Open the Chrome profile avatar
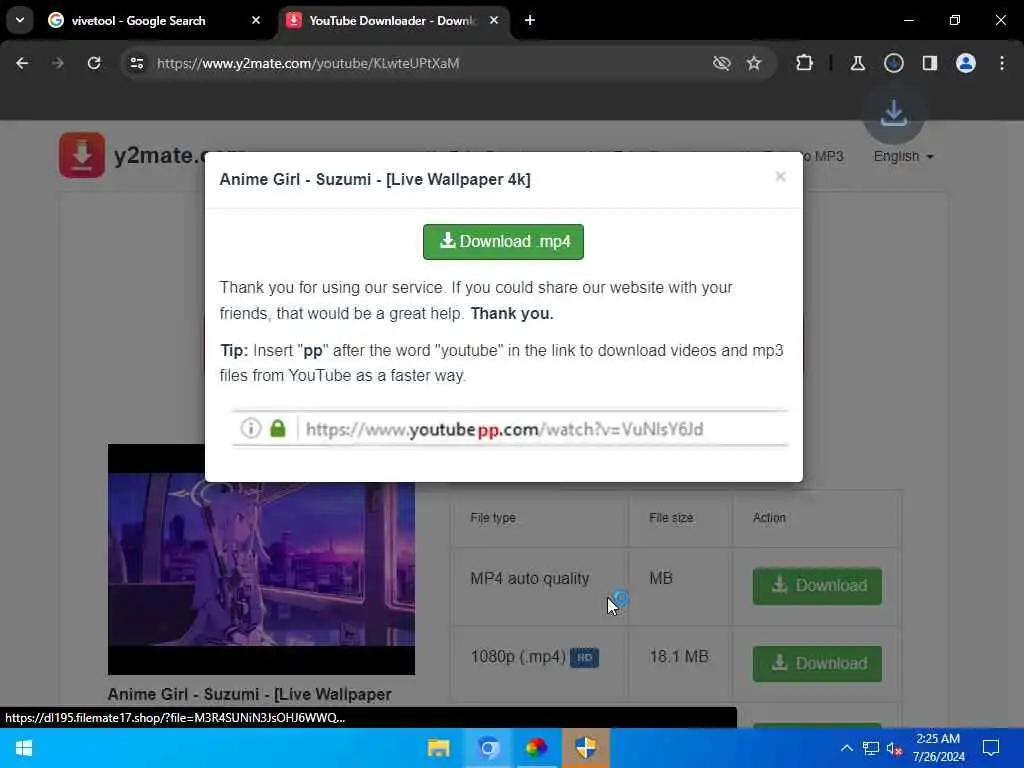Screen dimensions: 1024x768 tap(966, 63)
